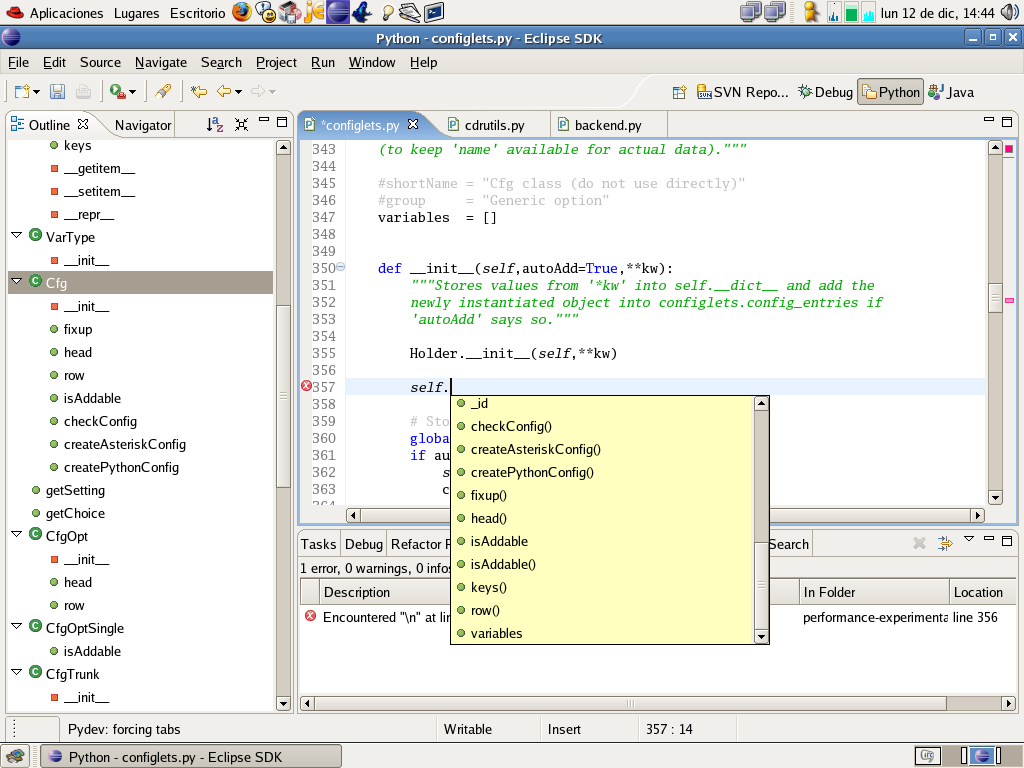Viewport: 1024px width, 768px height.
Task: Click the completion popup scroll-down arrow
Action: [761, 636]
